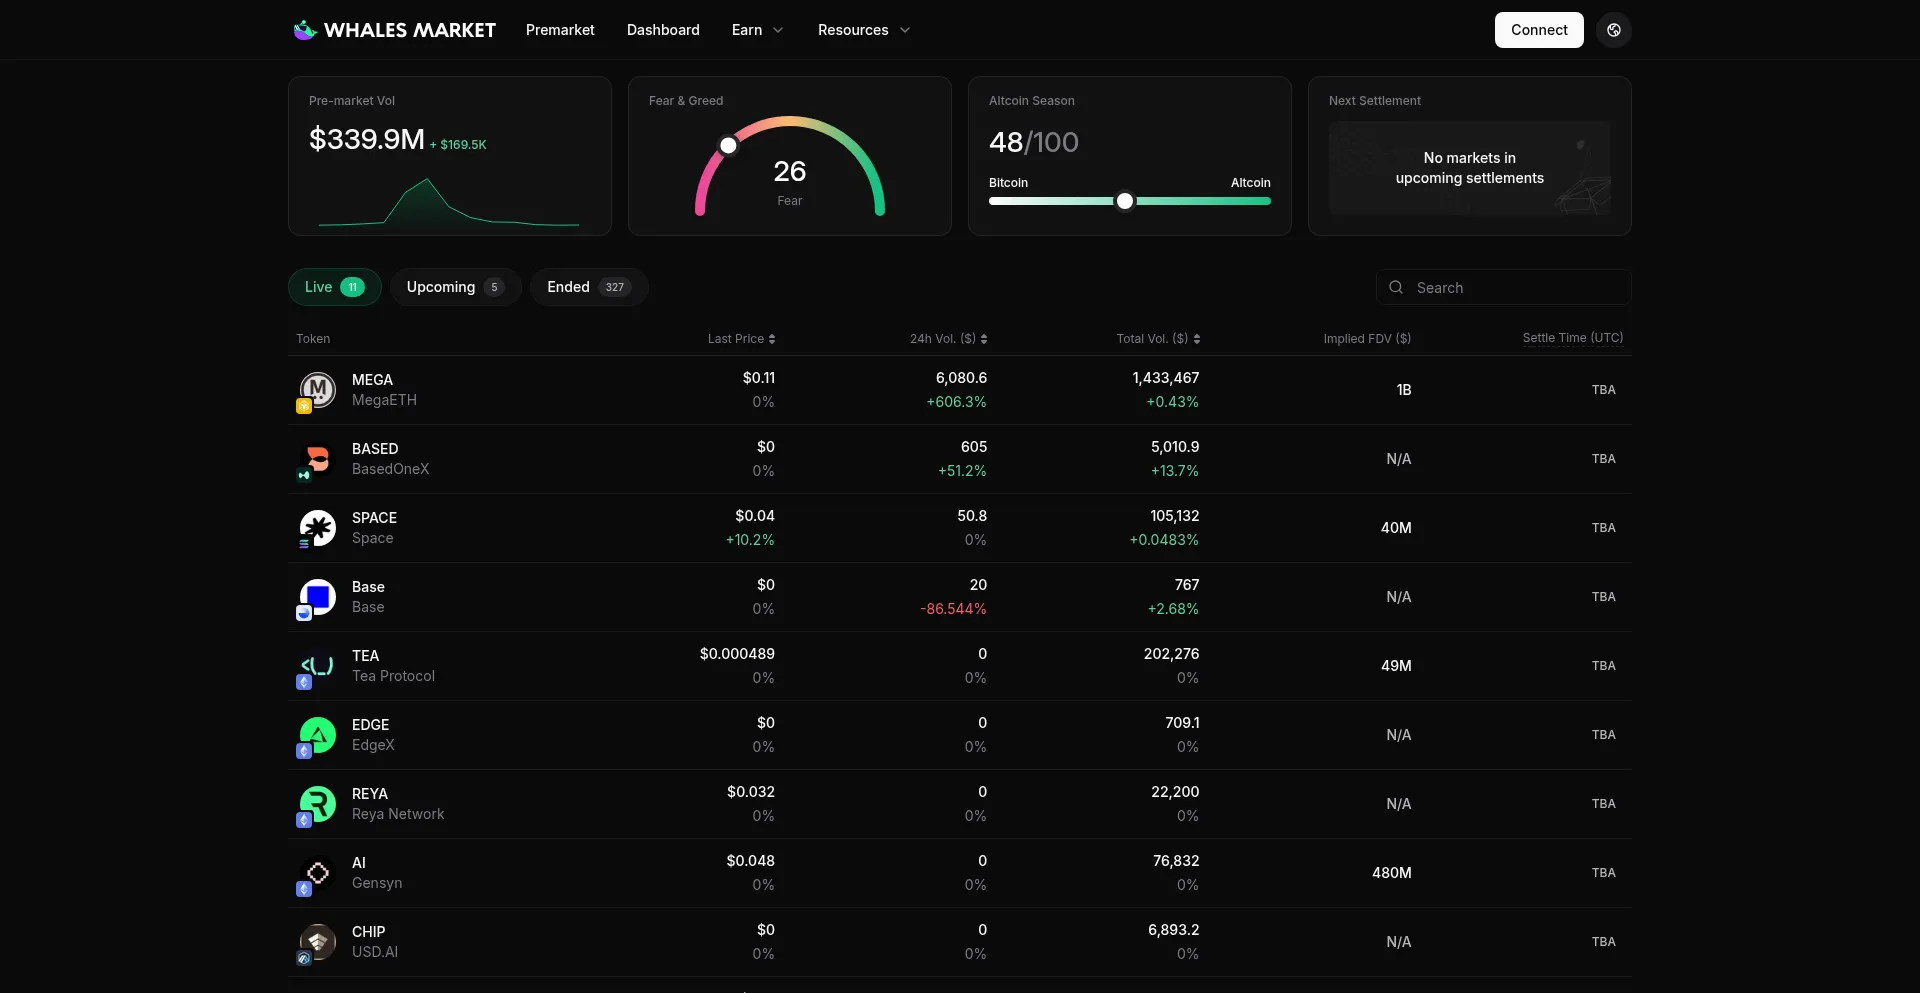1920x993 pixels.
Task: Open the BasedOneX token name
Action: click(x=390, y=469)
